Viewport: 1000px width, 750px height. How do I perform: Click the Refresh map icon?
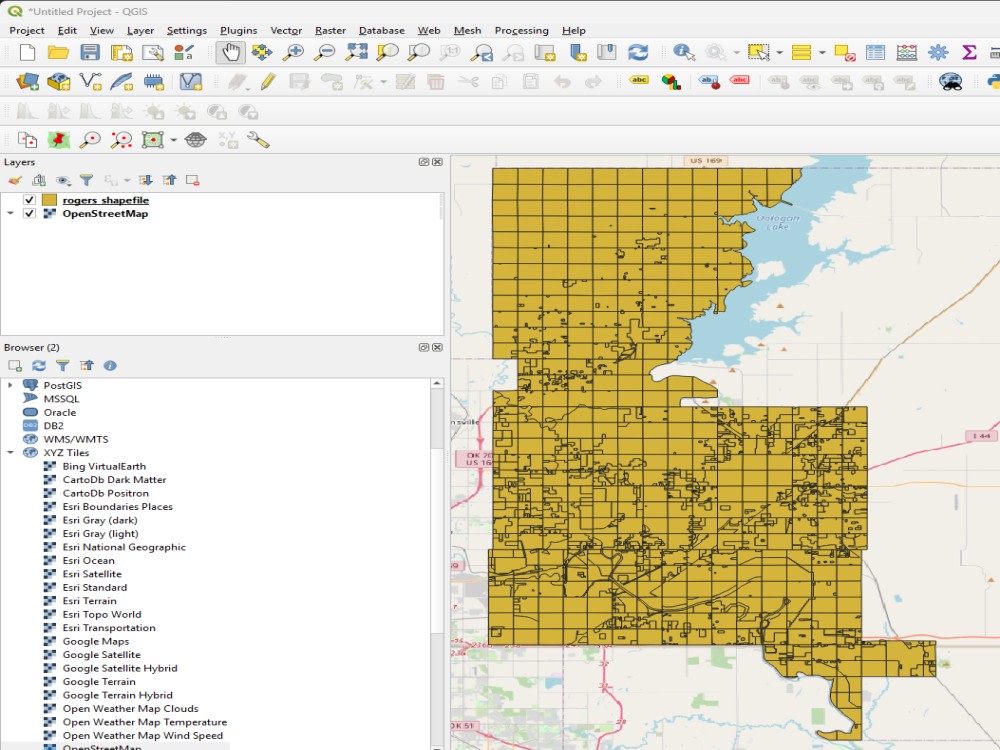[638, 52]
